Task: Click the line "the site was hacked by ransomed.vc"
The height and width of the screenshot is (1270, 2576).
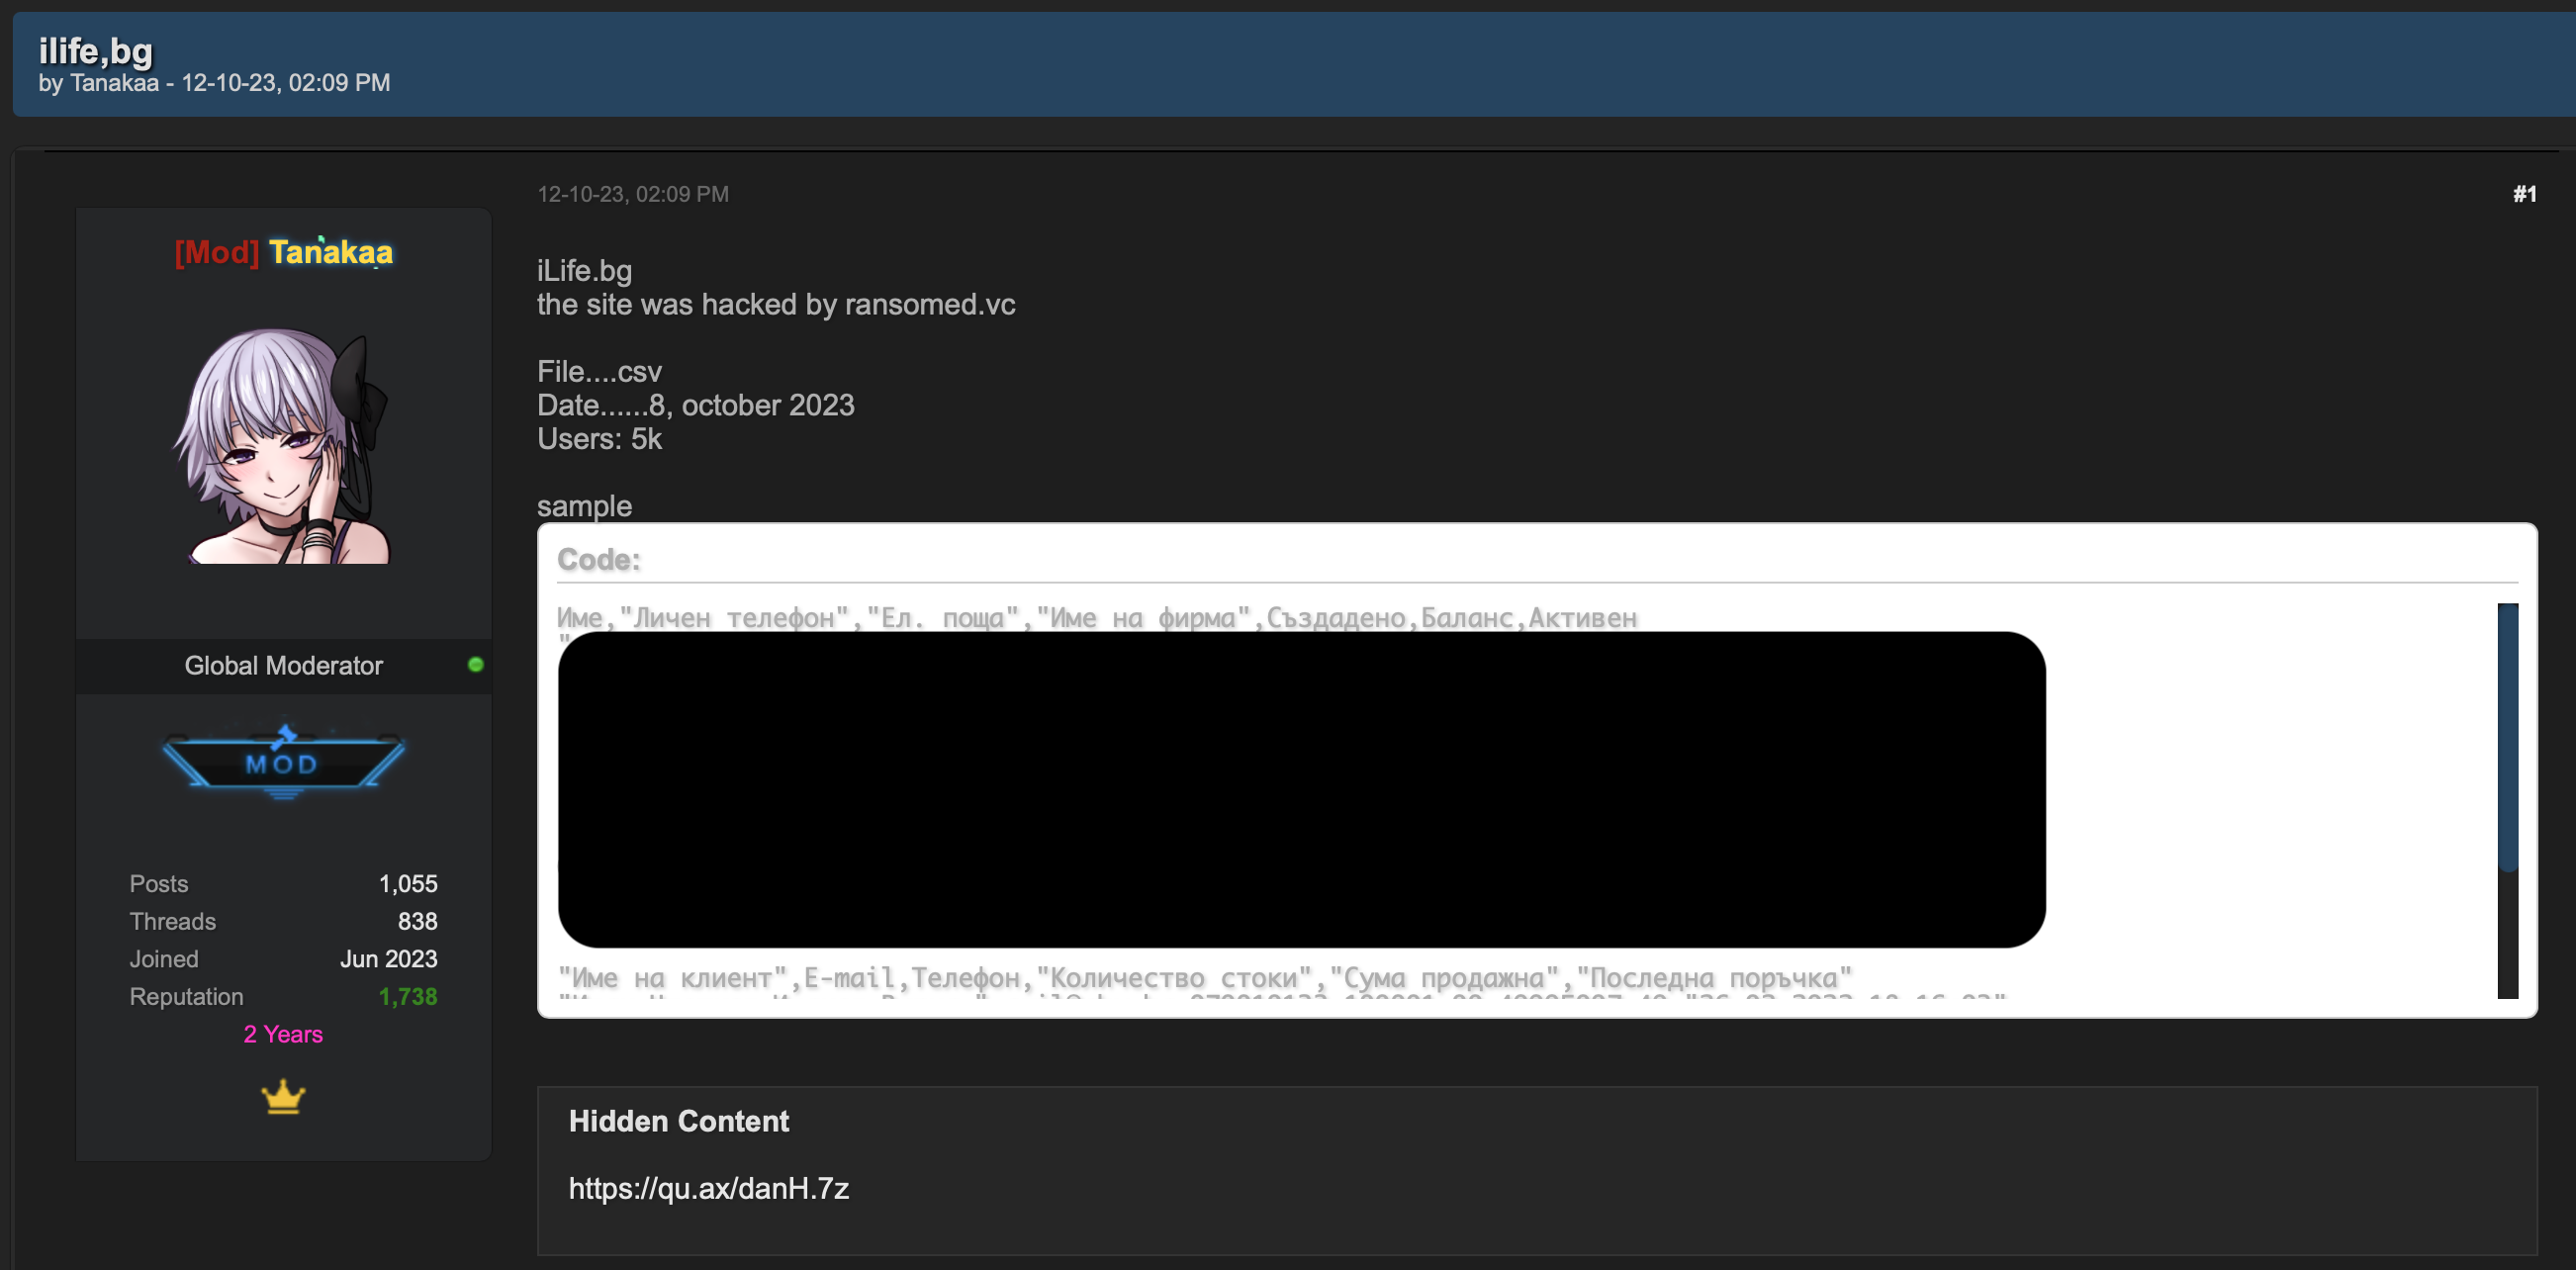Action: coord(776,305)
